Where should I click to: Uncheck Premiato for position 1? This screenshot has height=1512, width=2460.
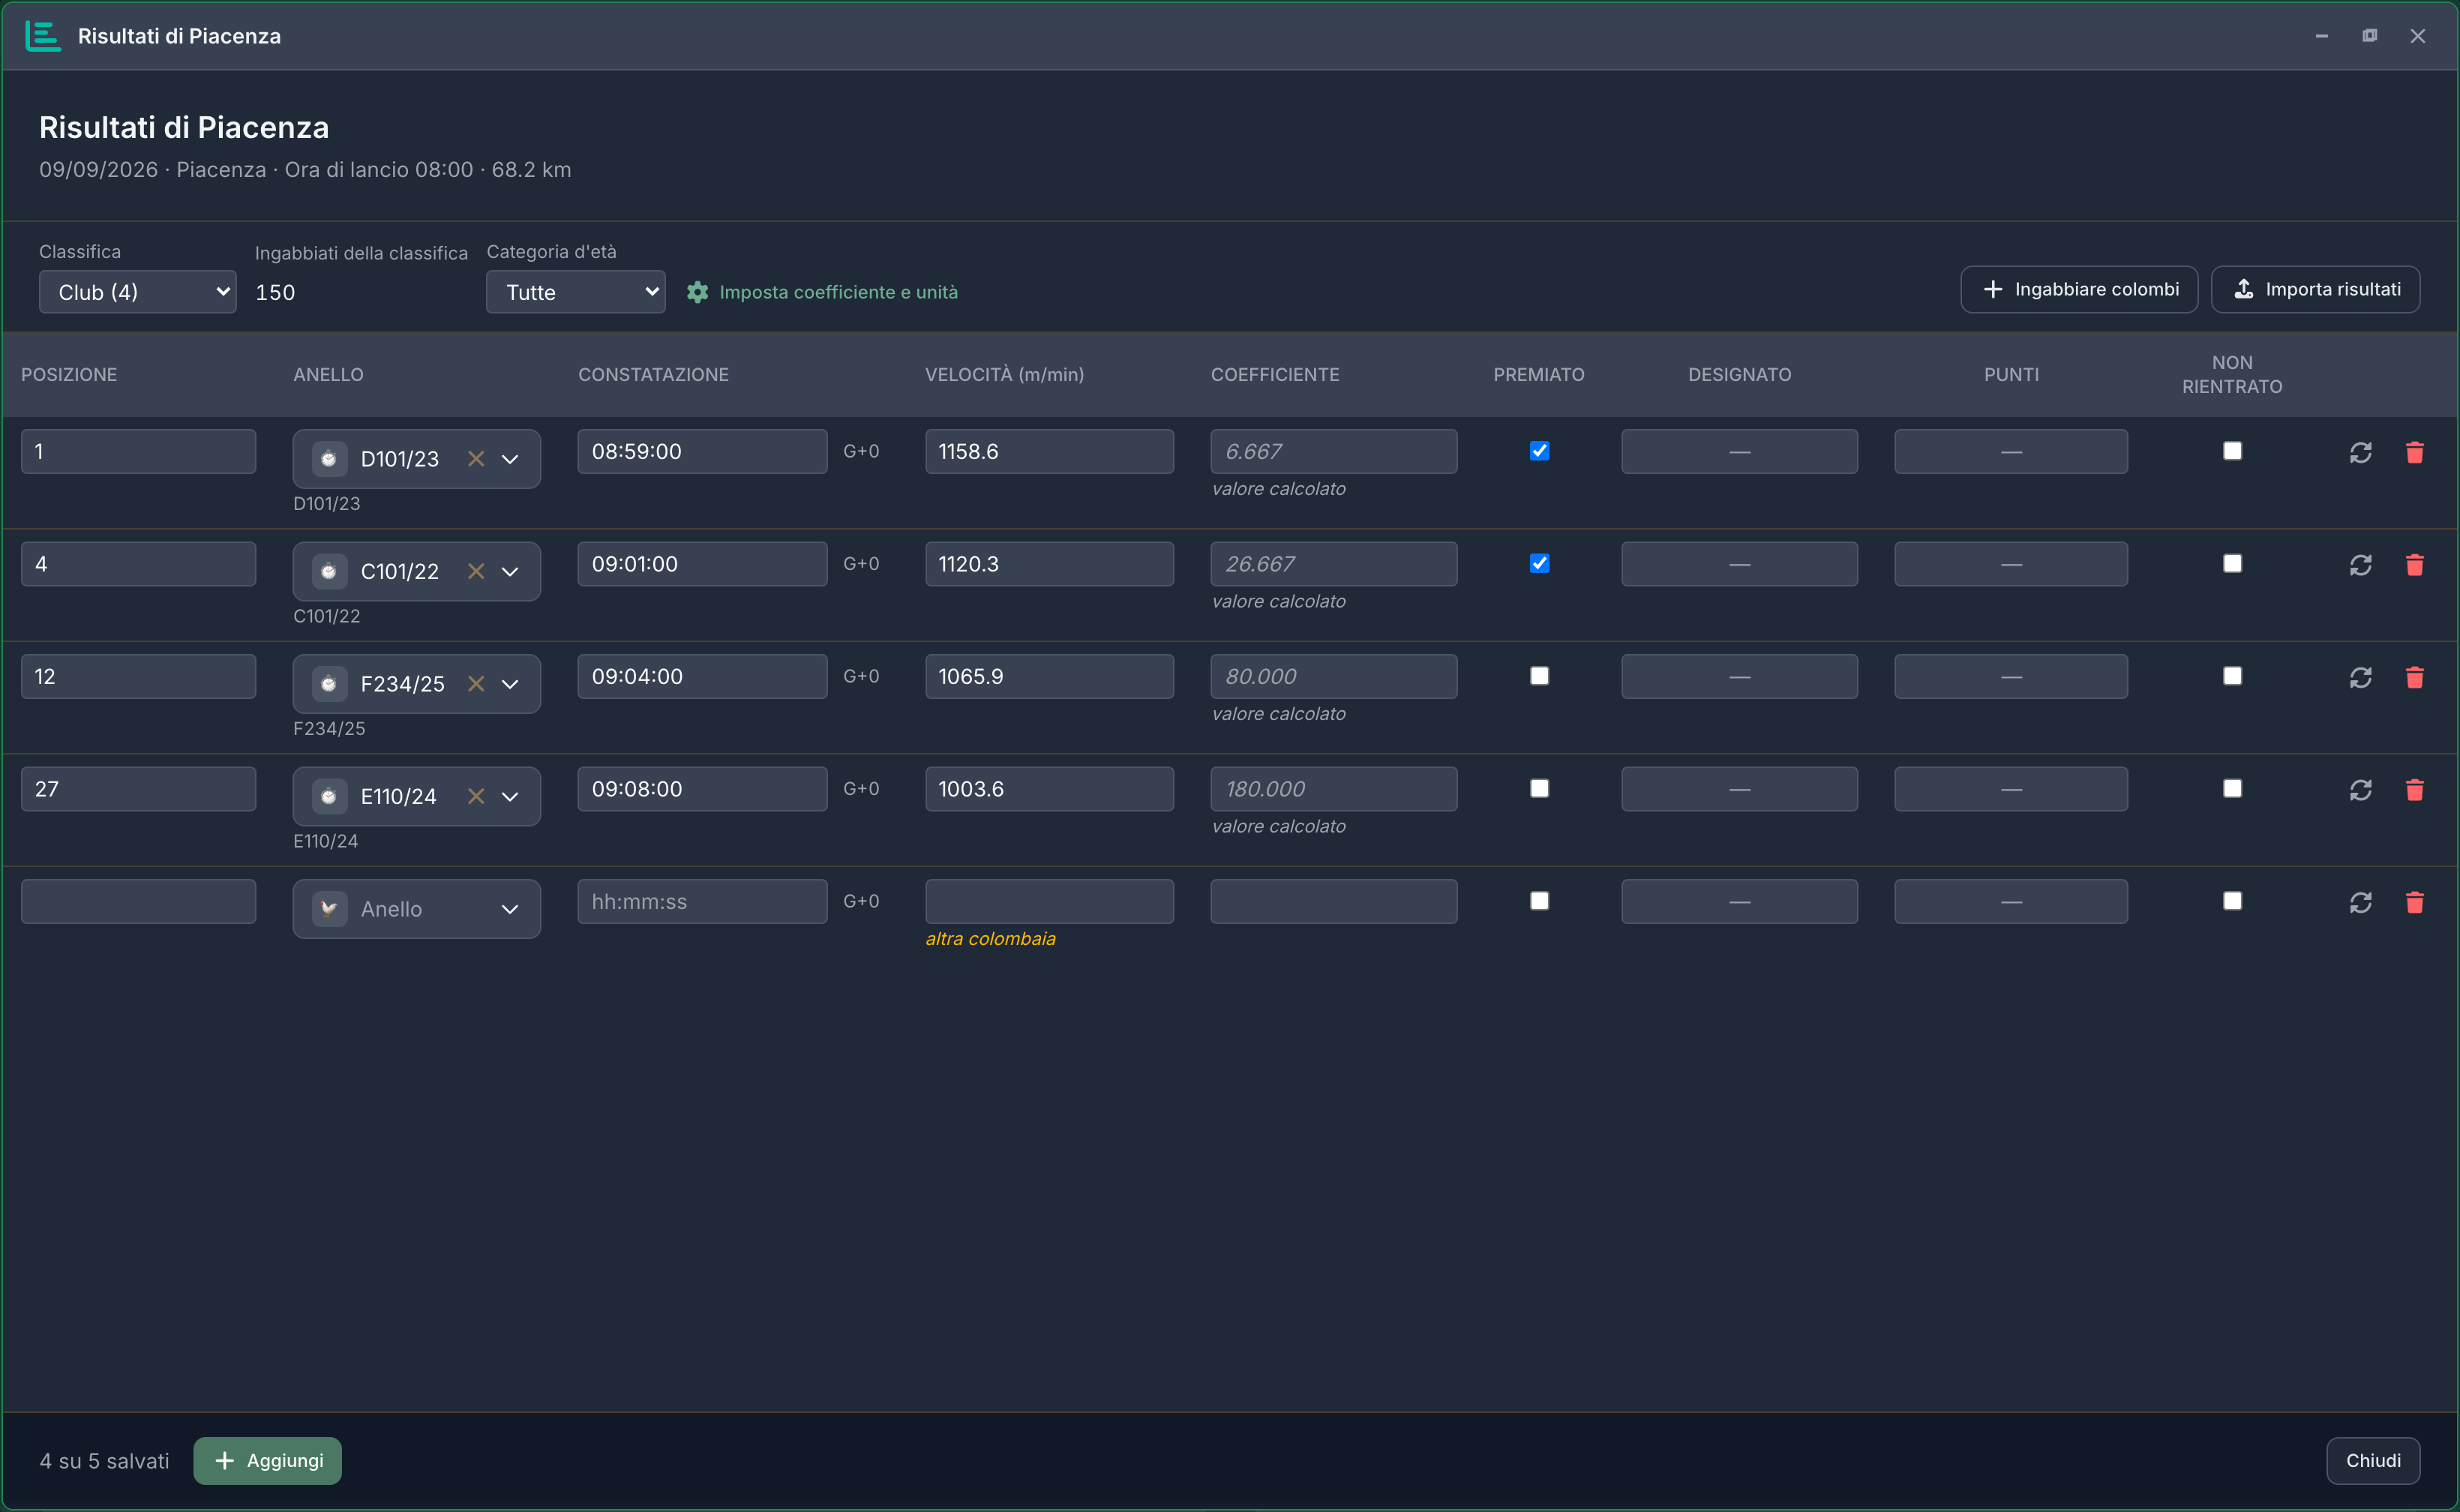[1539, 451]
